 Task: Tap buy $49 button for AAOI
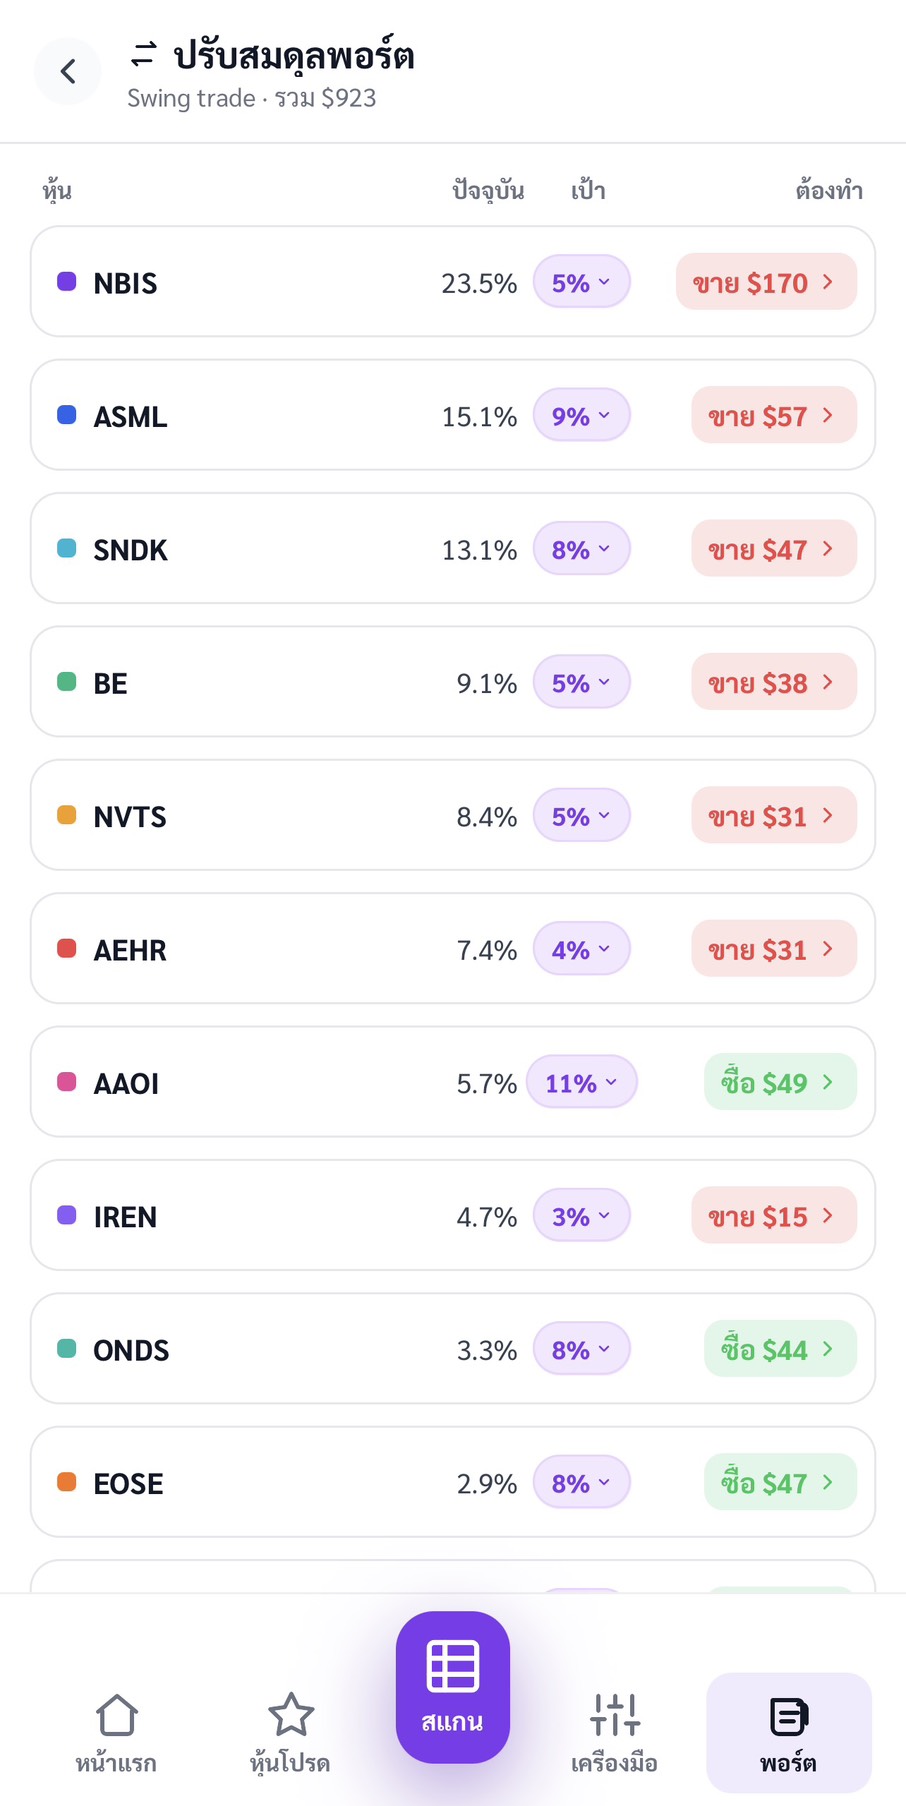pyautogui.click(x=780, y=1082)
